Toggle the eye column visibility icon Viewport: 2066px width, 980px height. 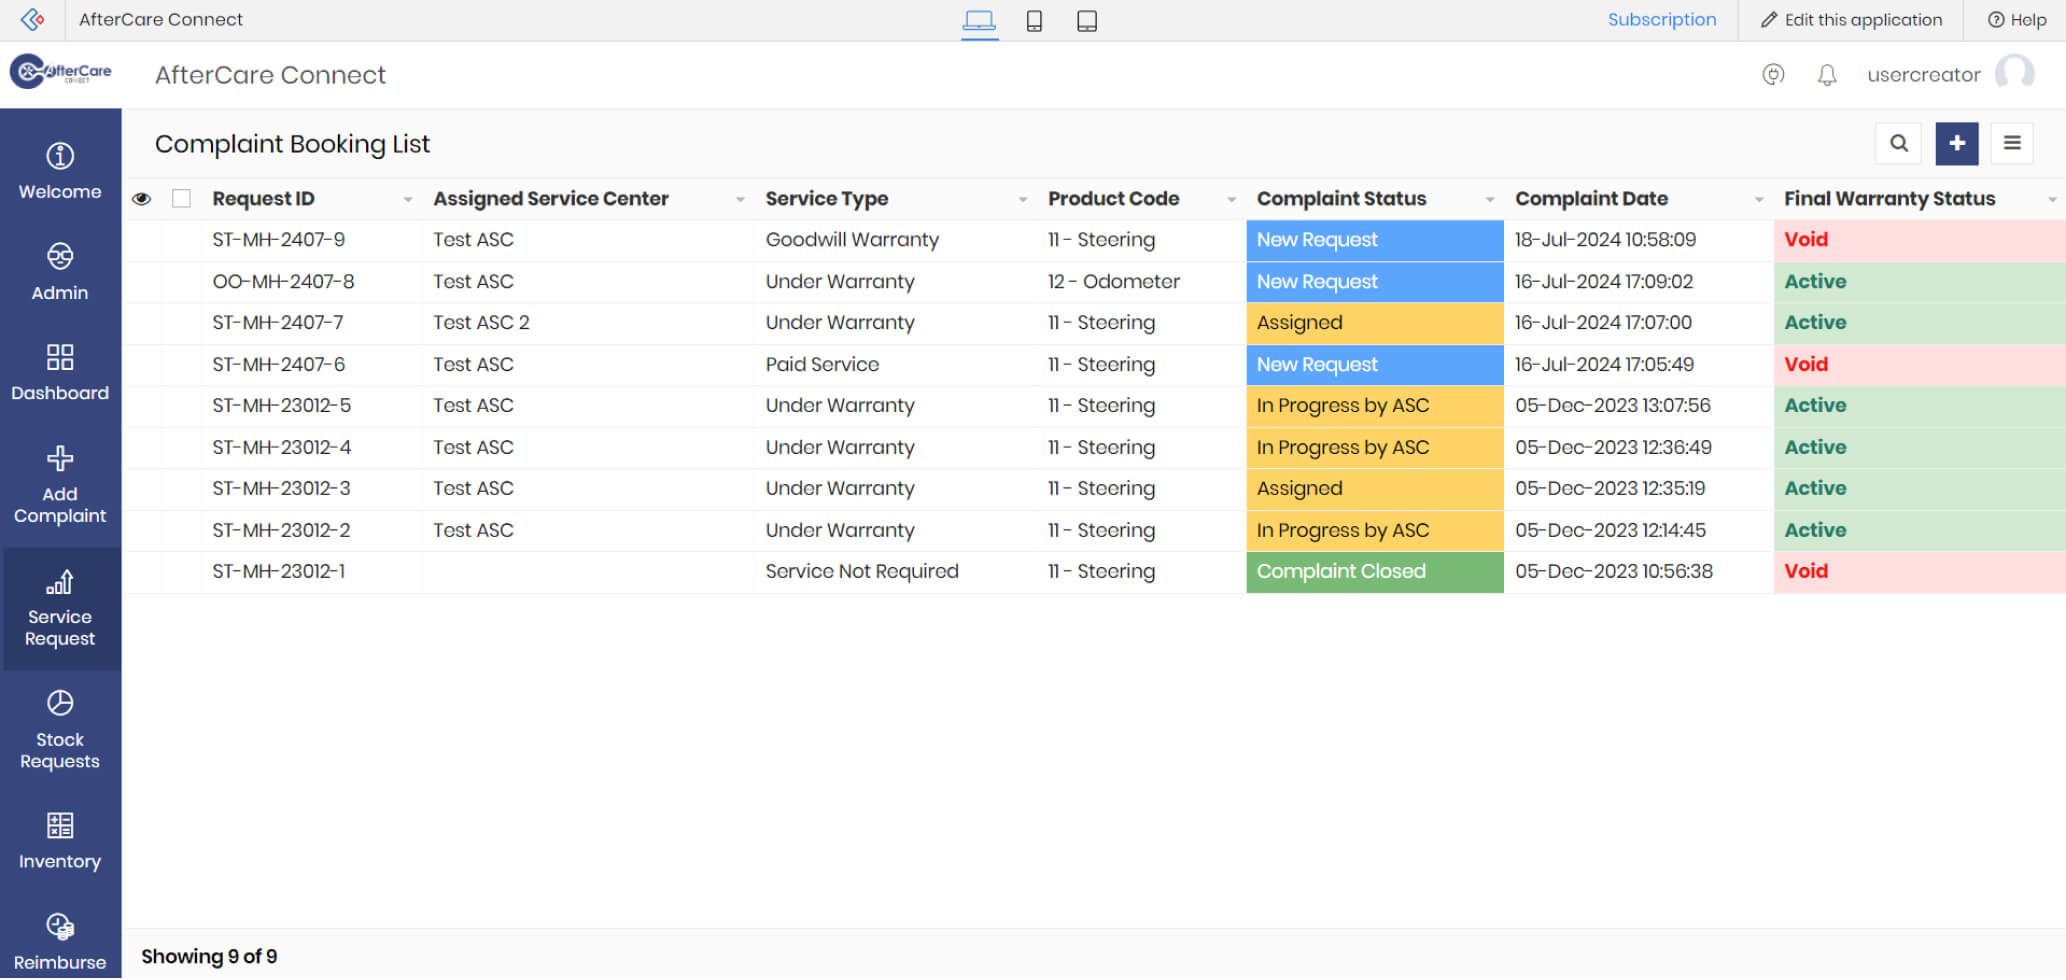pyautogui.click(x=142, y=199)
